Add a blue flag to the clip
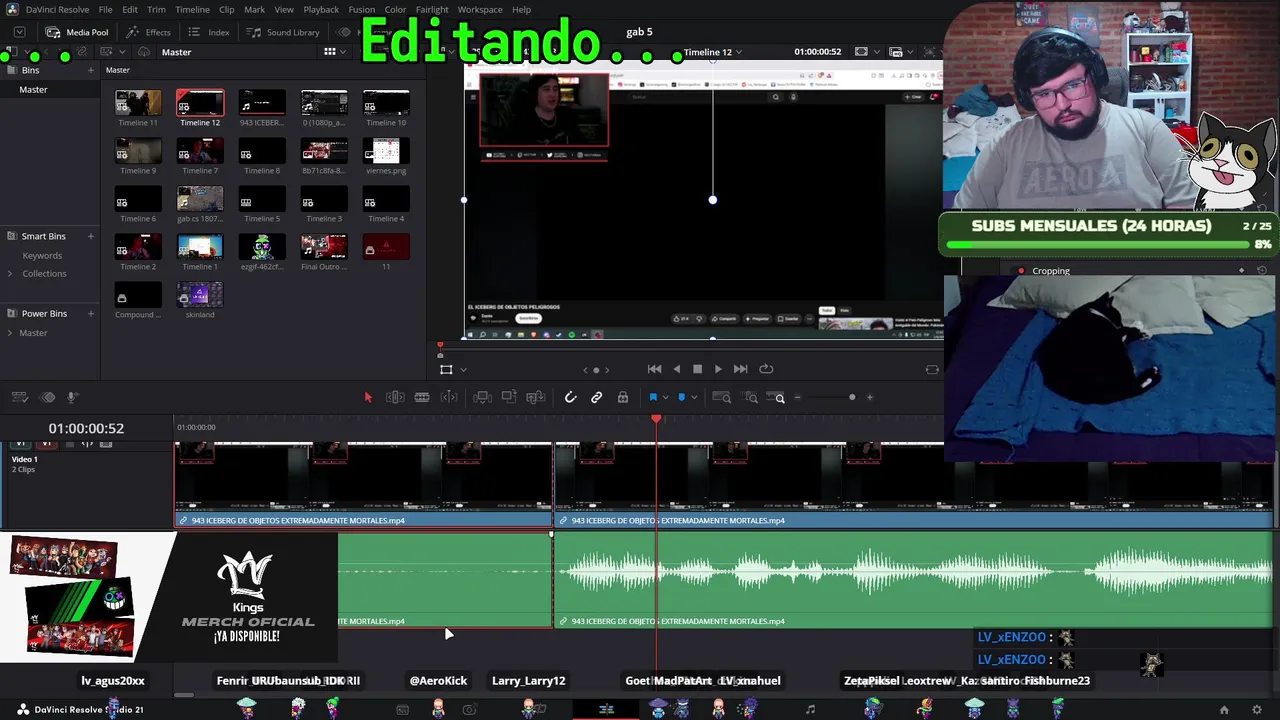The image size is (1280, 720). click(x=653, y=398)
